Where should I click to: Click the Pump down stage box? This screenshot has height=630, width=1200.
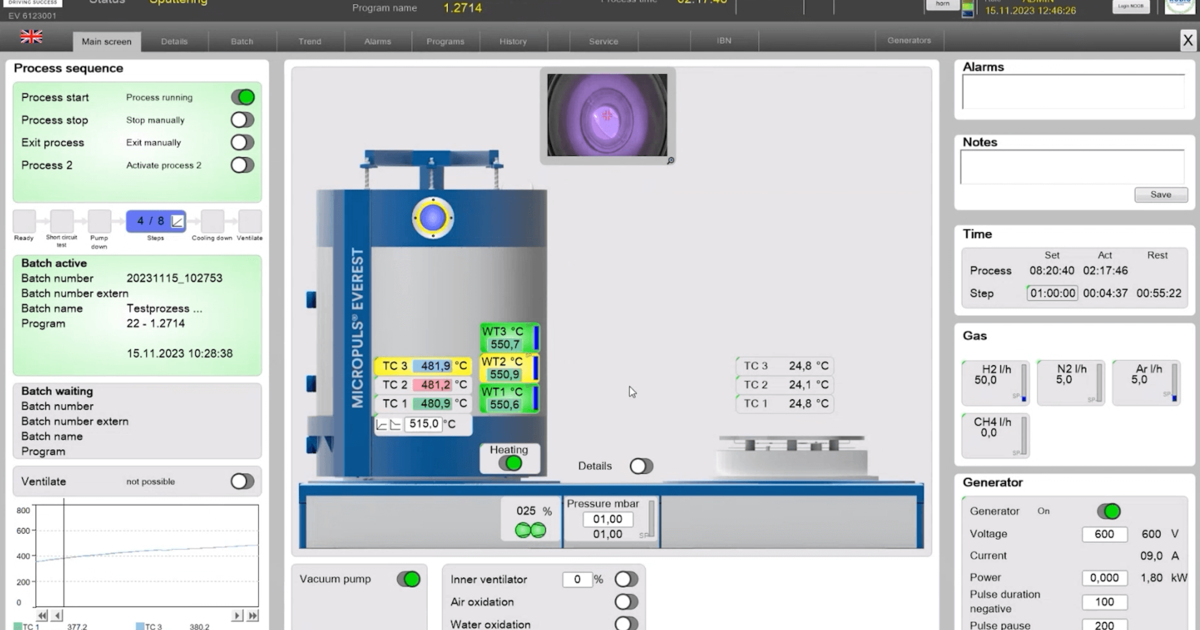click(x=99, y=221)
